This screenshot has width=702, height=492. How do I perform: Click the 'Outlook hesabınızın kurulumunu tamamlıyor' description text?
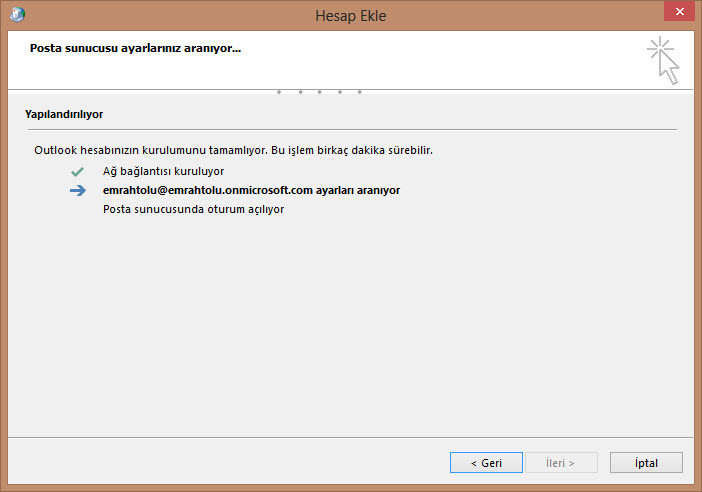click(x=233, y=150)
